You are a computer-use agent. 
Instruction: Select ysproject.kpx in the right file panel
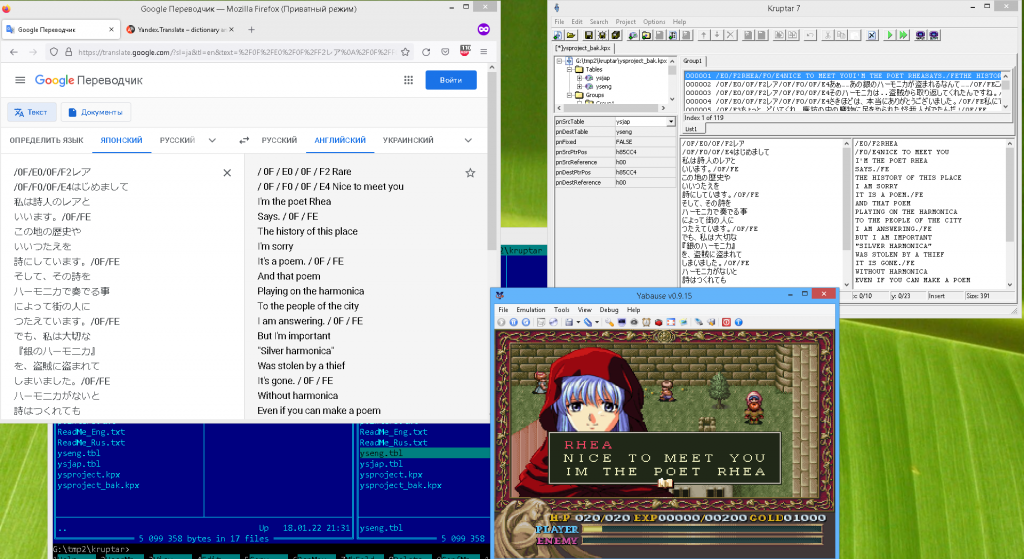pyautogui.click(x=391, y=475)
